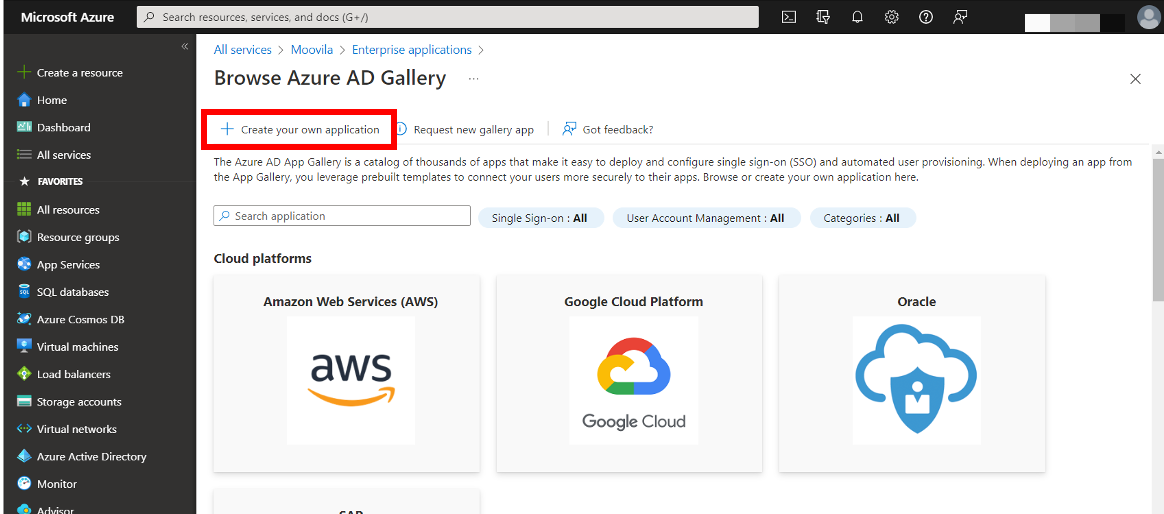Screen dimensions: 1164x514
Task: Click Request new gallery app
Action: (465, 130)
